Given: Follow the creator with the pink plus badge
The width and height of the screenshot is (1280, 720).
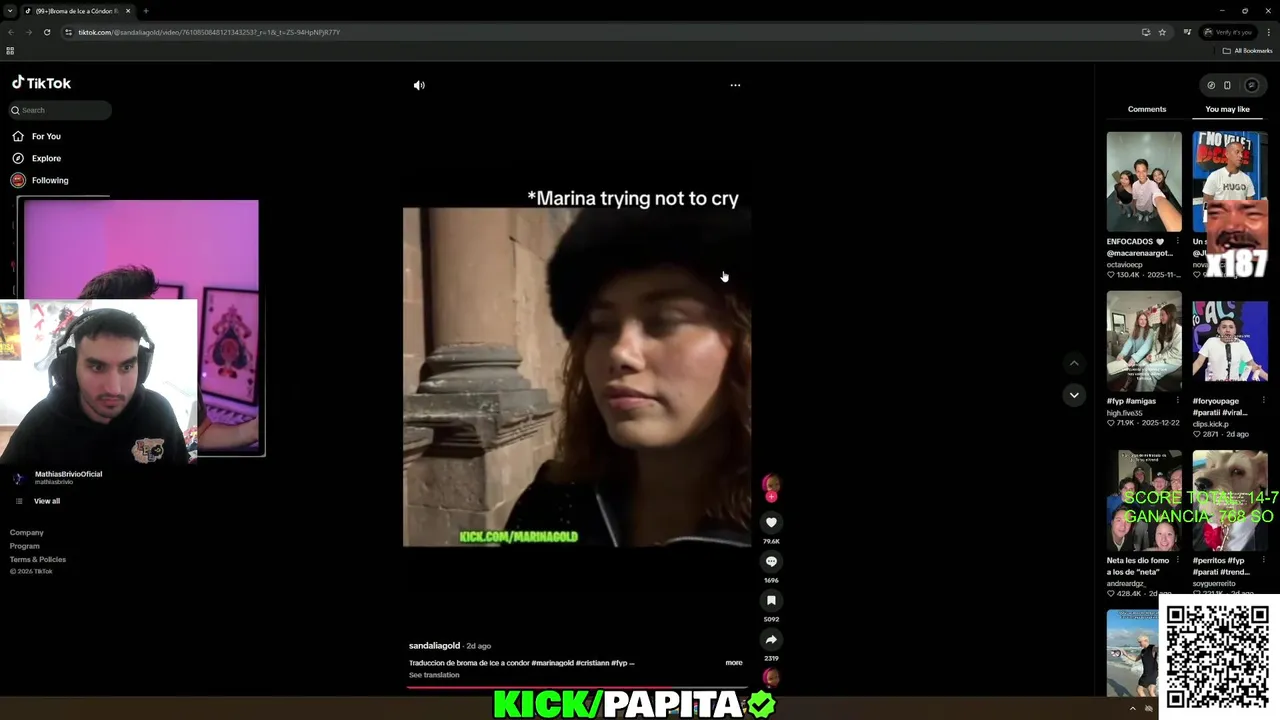Looking at the screenshot, I should click(x=771, y=497).
